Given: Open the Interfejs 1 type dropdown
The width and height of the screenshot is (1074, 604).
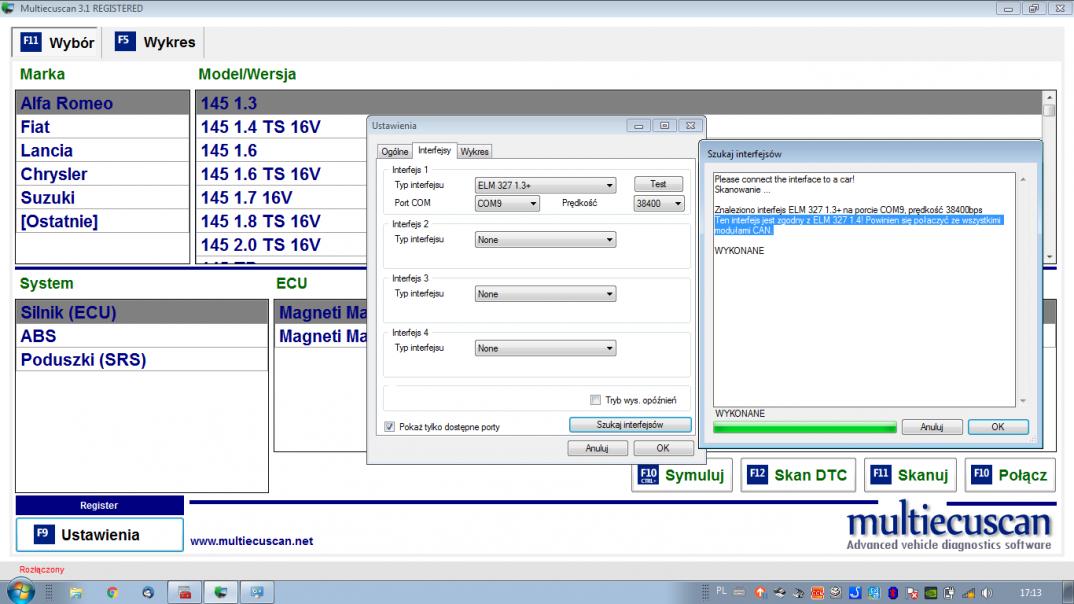Looking at the screenshot, I should [545, 185].
